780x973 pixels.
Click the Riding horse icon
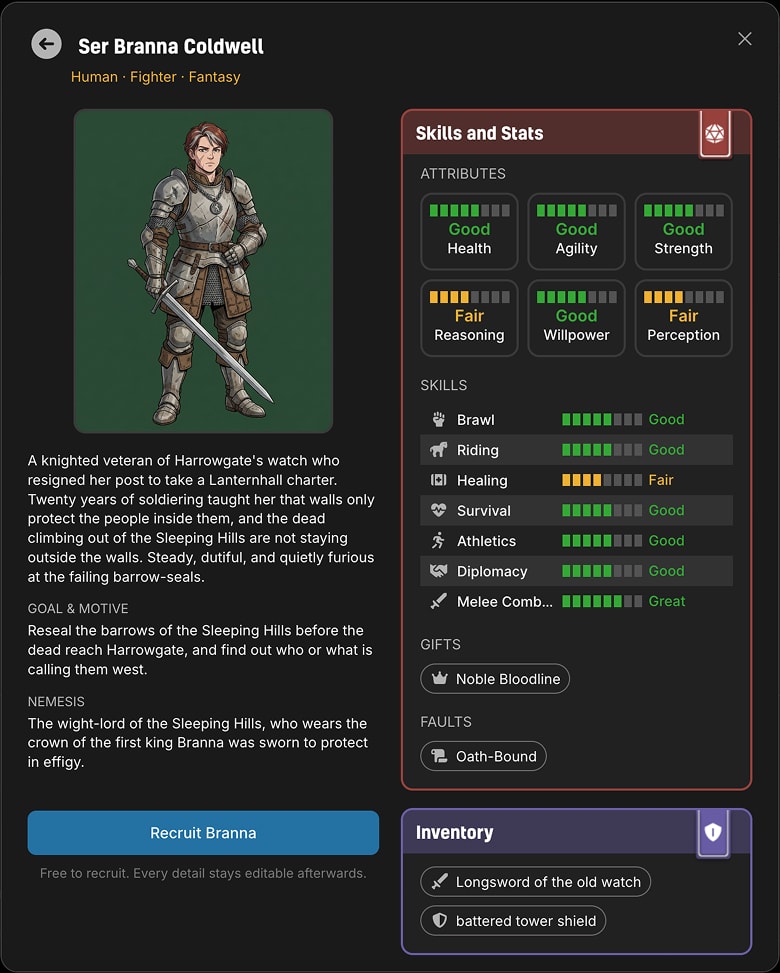(x=439, y=450)
